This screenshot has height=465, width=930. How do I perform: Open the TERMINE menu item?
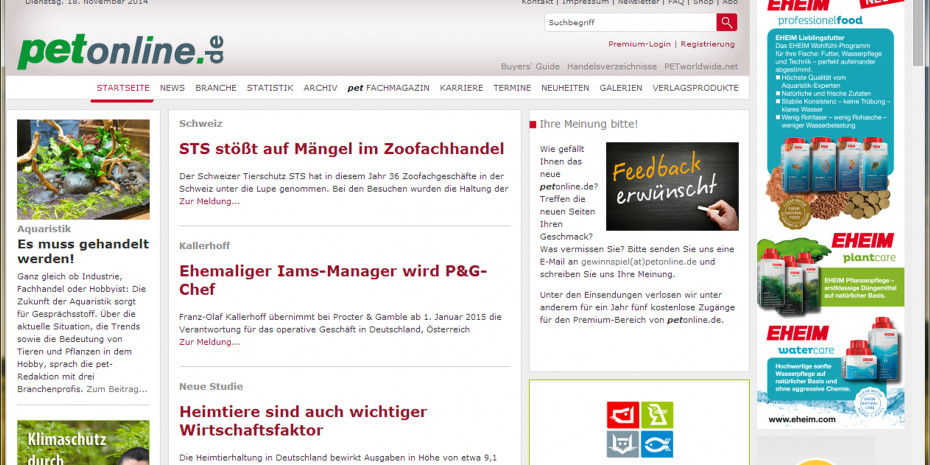[x=512, y=88]
